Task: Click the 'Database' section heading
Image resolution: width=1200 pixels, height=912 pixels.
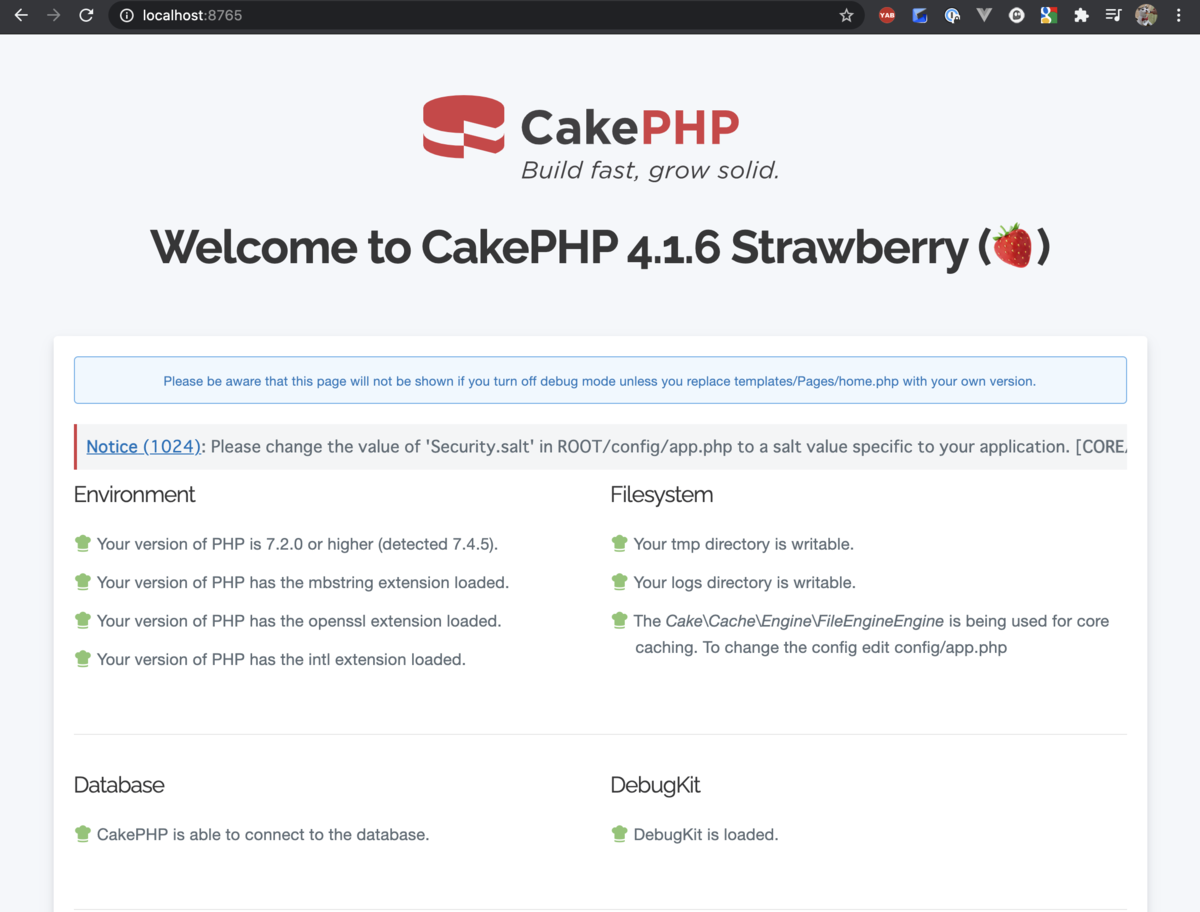Action: point(119,785)
